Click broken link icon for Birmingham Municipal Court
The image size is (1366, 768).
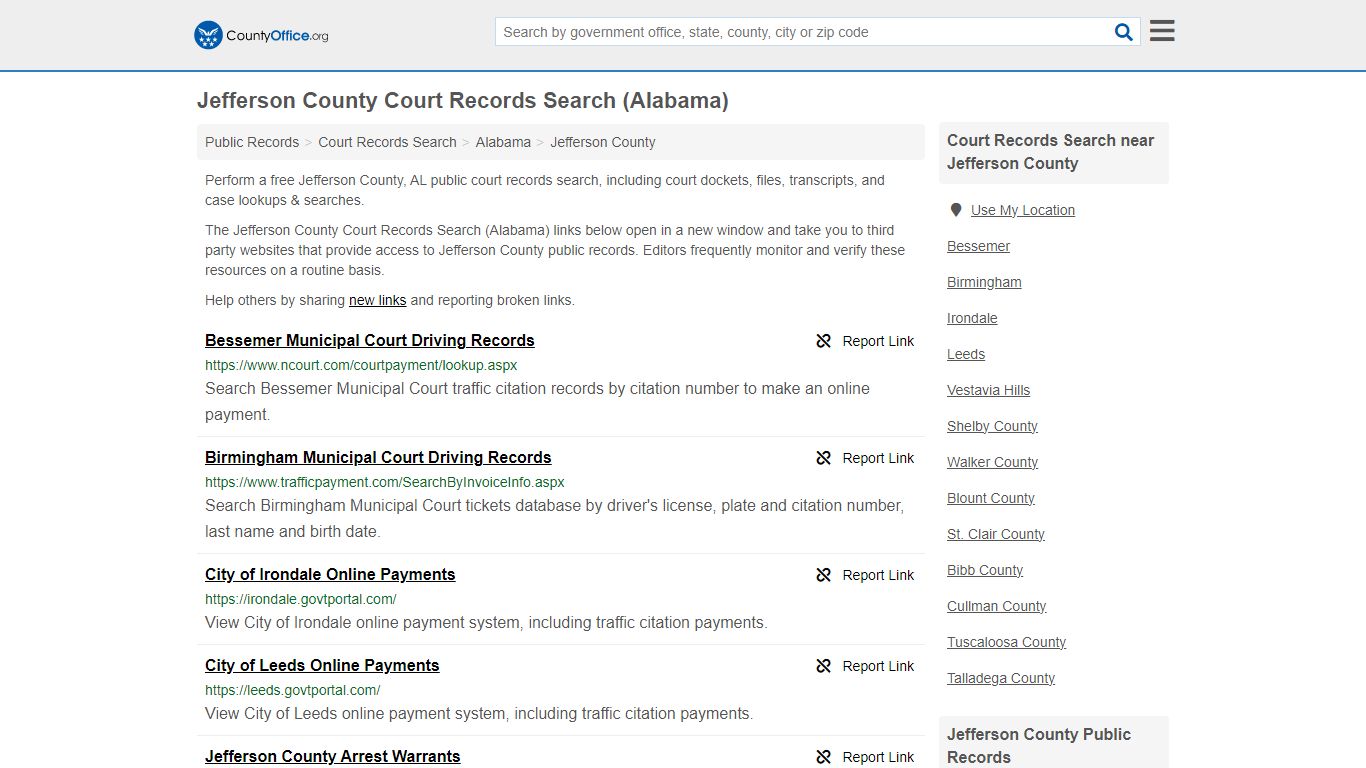[x=824, y=458]
